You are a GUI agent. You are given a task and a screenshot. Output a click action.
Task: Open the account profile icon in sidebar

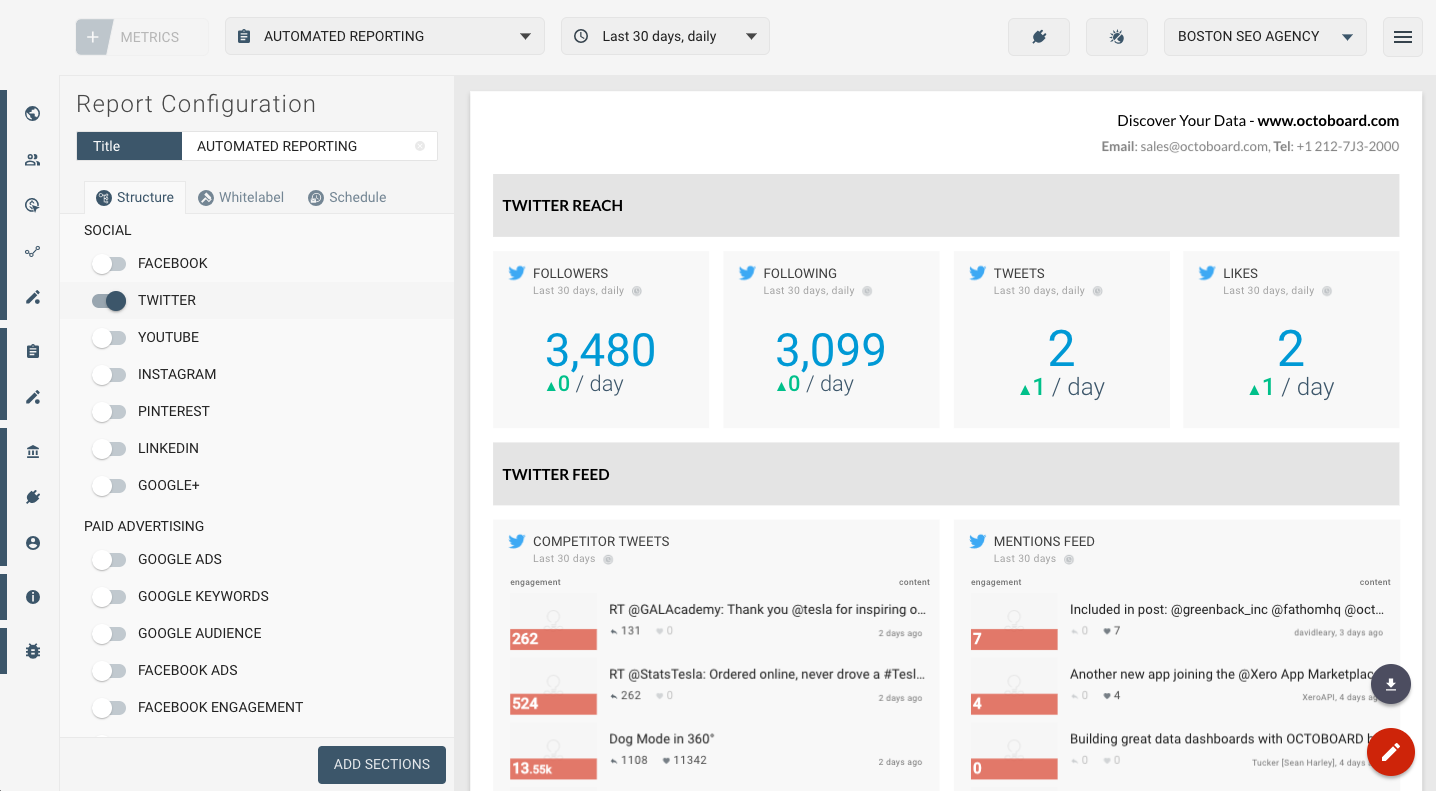pos(33,543)
